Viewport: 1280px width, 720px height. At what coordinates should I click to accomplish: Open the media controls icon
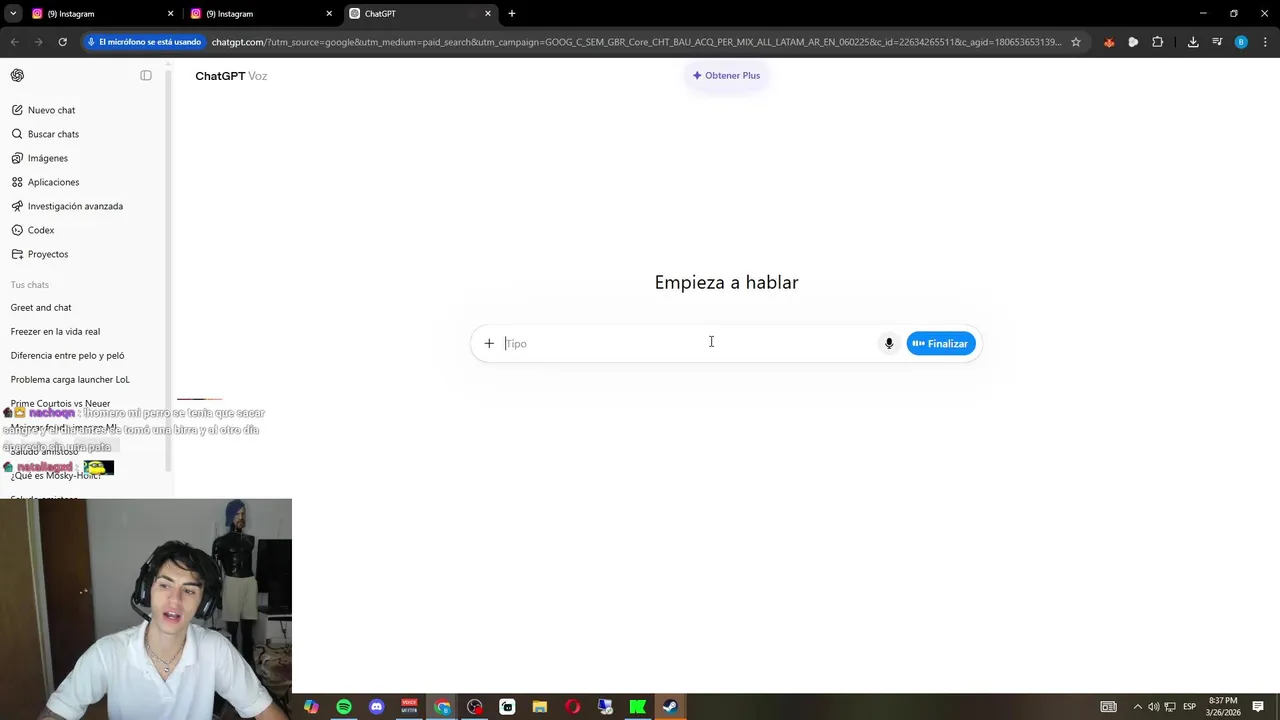[1217, 42]
